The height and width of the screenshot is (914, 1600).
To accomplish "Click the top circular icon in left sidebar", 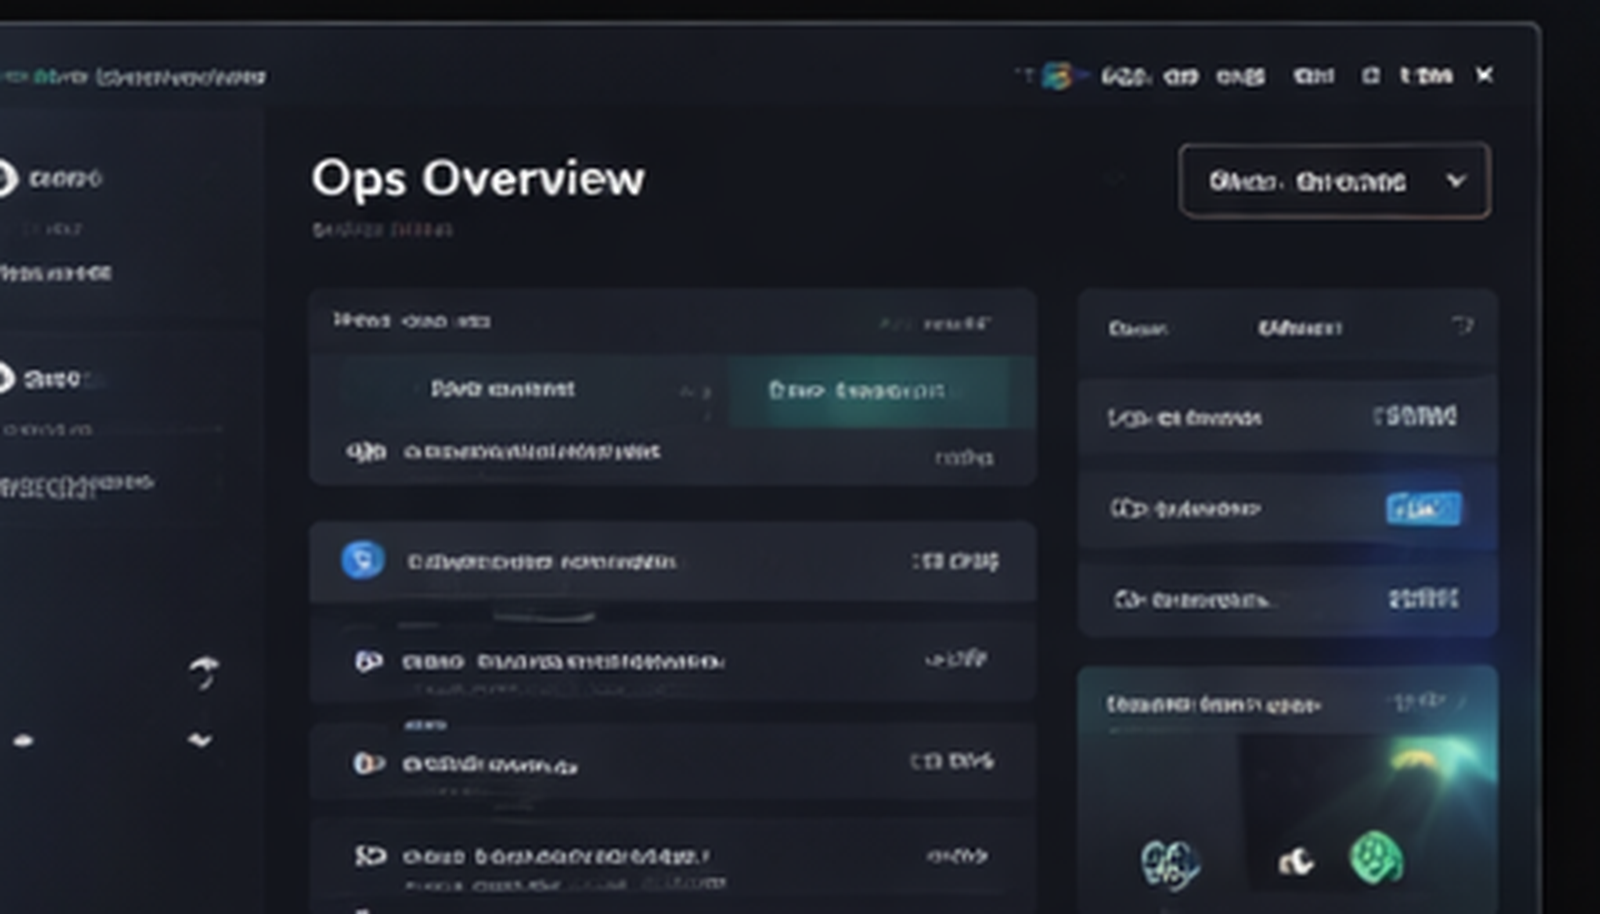I will click(6, 178).
